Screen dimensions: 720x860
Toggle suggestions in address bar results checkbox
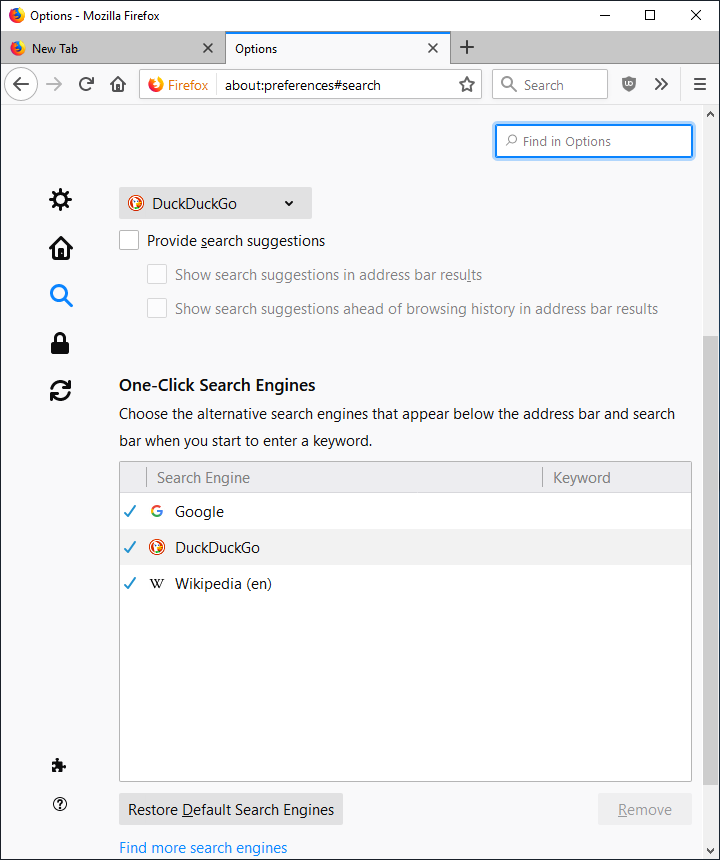coord(157,274)
